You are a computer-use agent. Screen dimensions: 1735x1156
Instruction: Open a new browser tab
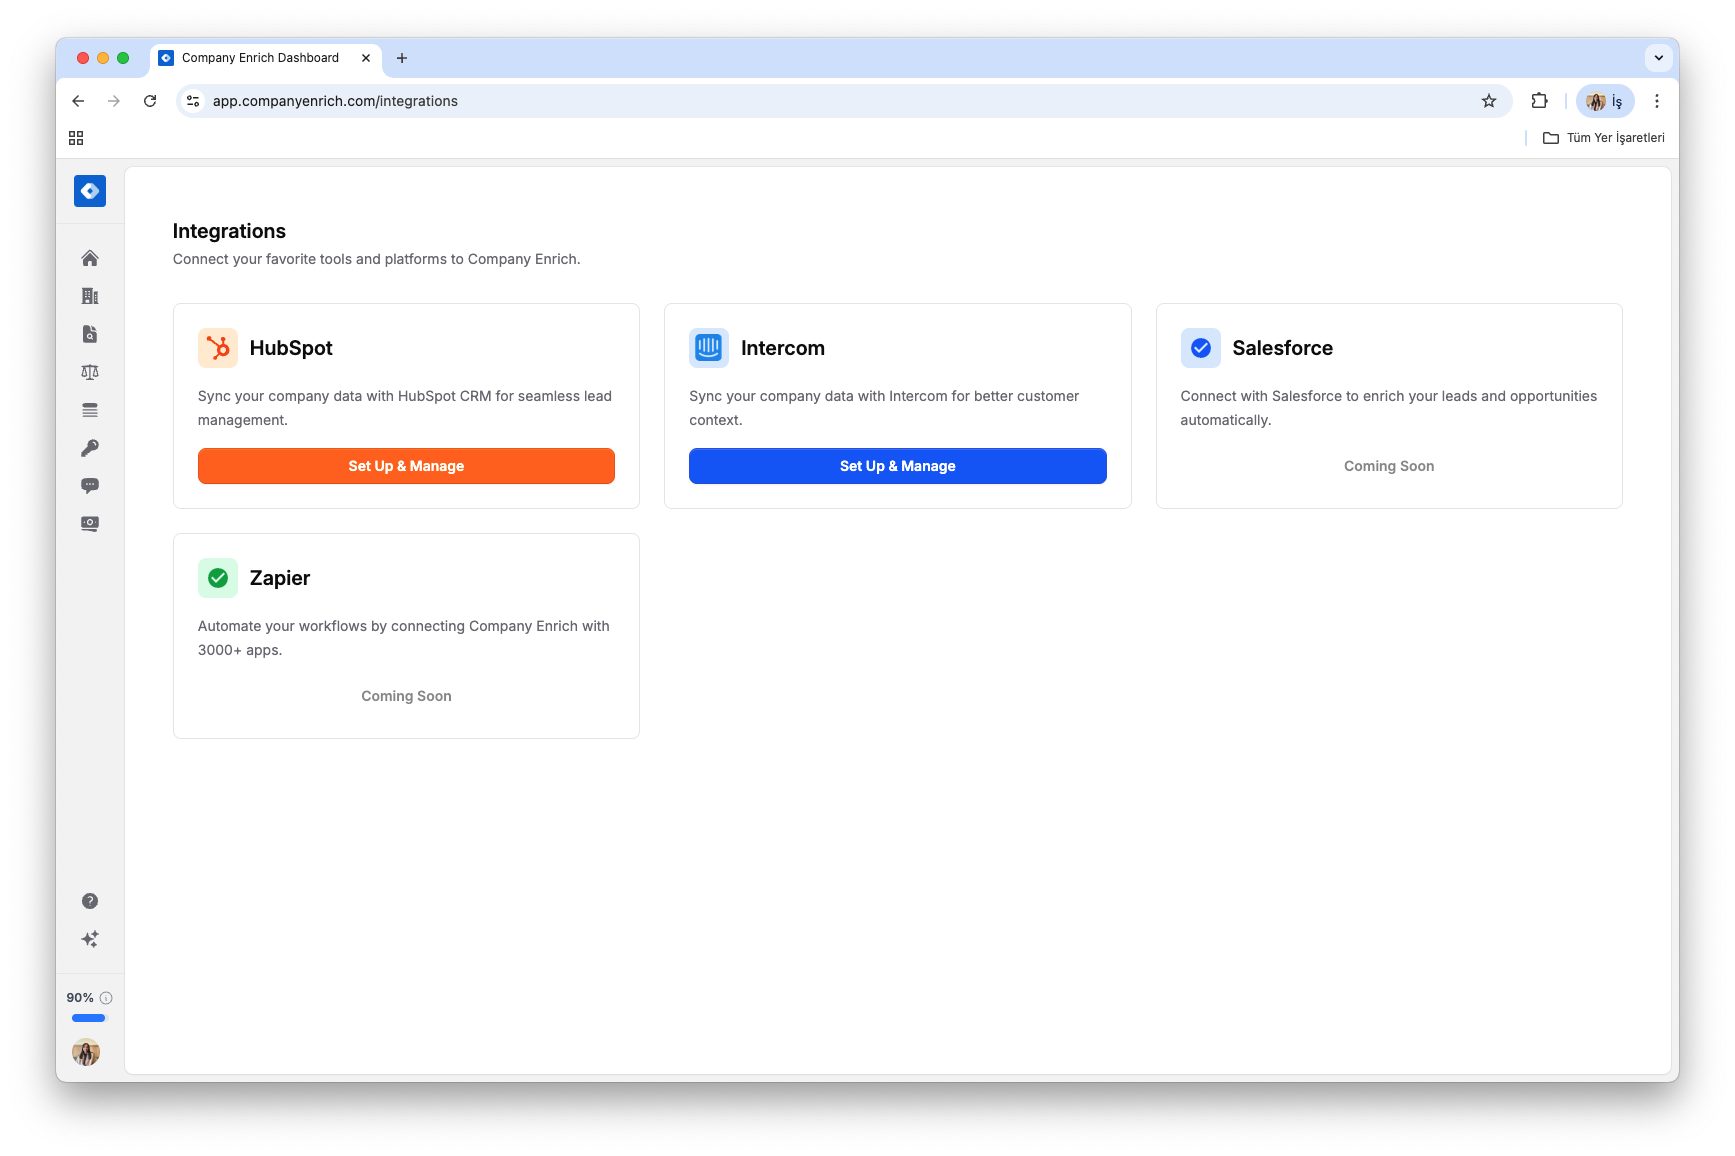point(402,58)
